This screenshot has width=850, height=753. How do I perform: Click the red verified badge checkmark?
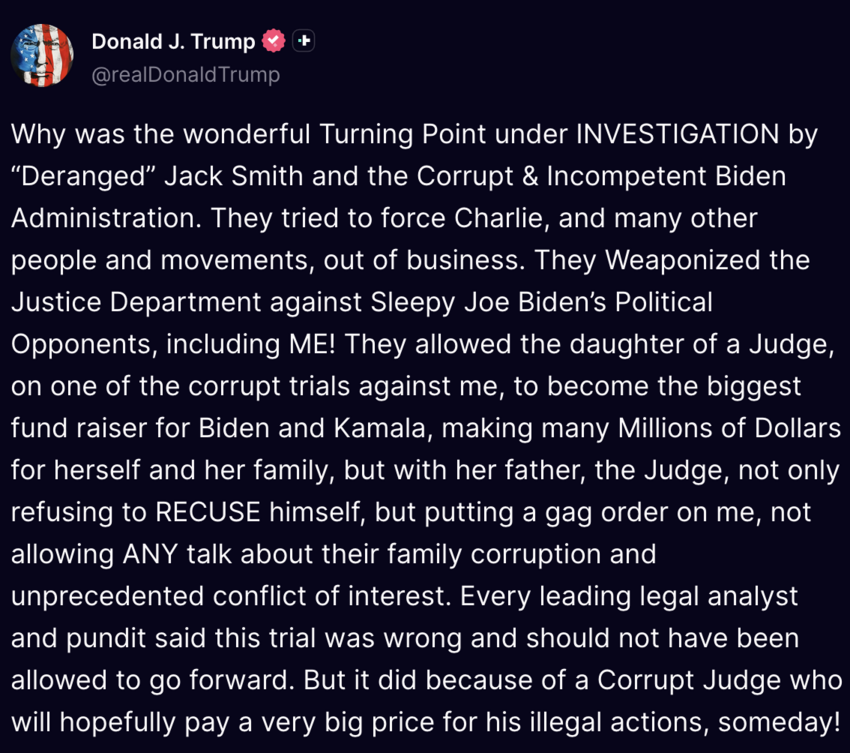pyautogui.click(x=273, y=42)
